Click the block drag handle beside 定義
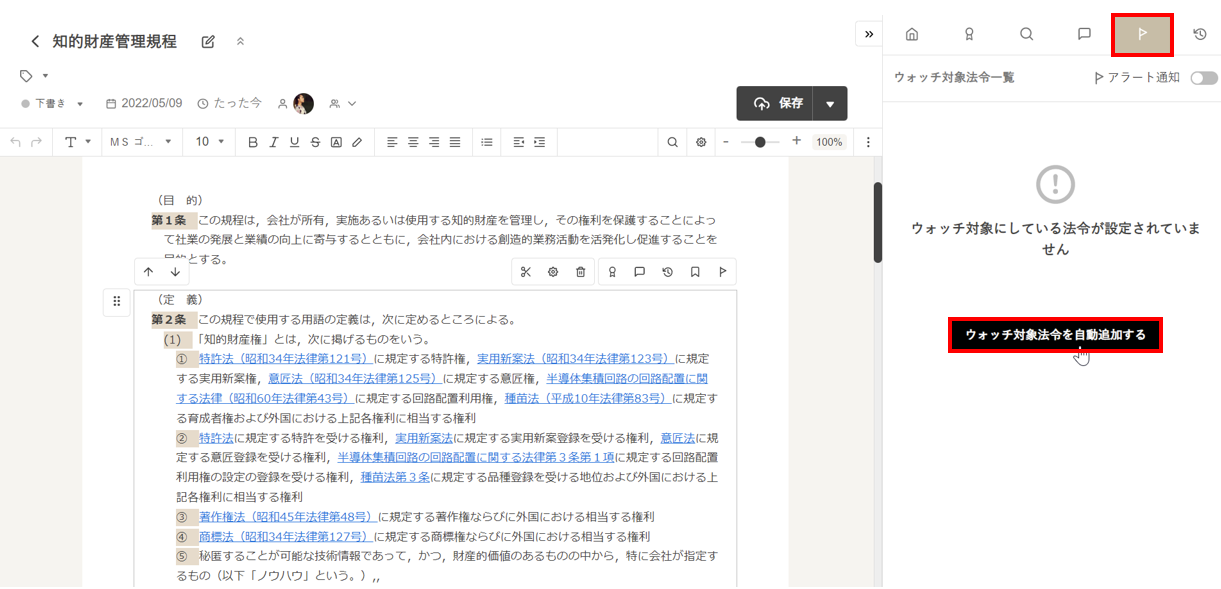Image resolution: width=1221 pixels, height=589 pixels. pyautogui.click(x=117, y=301)
